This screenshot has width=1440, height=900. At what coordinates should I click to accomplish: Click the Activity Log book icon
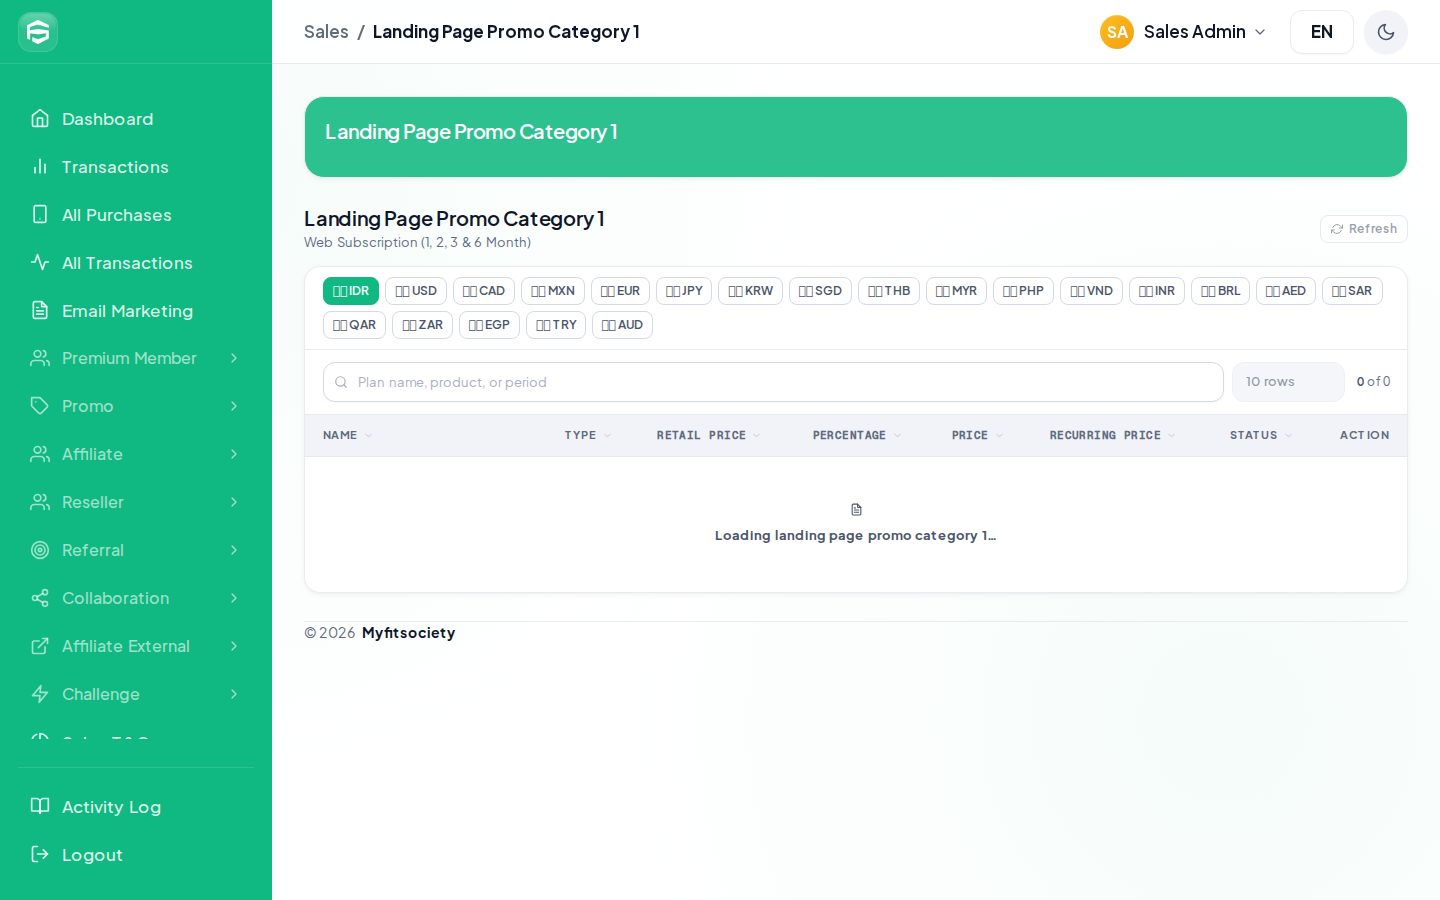click(x=40, y=806)
